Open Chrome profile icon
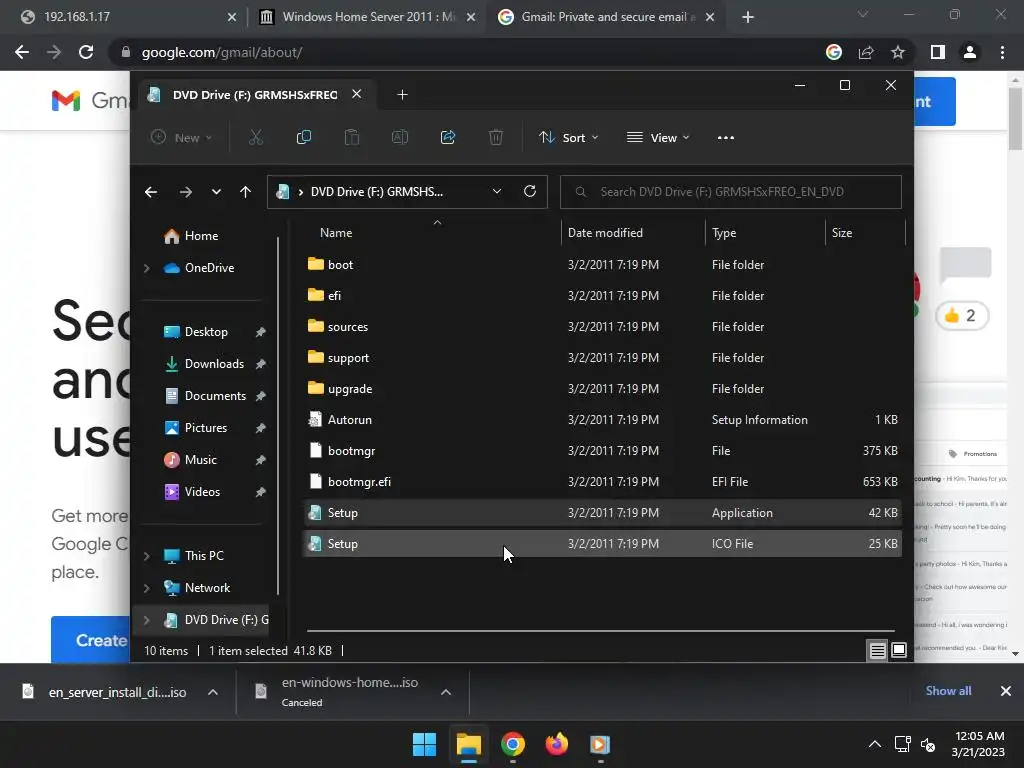 (970, 52)
